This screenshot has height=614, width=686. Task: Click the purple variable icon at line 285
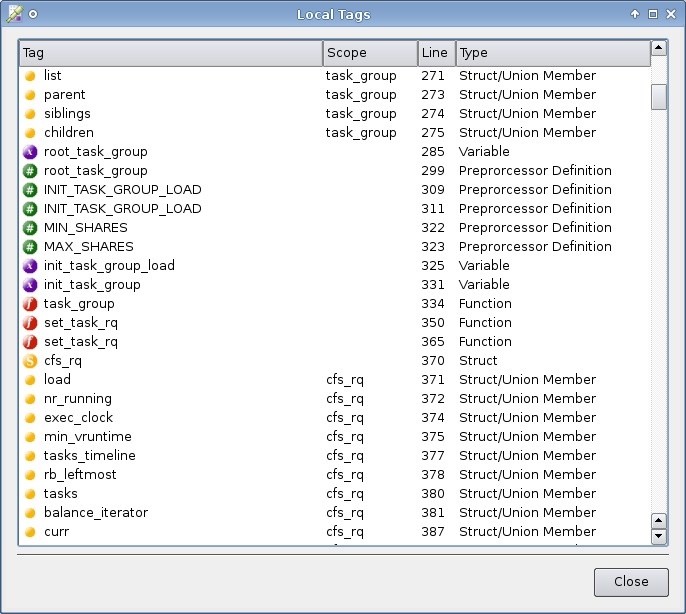(30, 152)
